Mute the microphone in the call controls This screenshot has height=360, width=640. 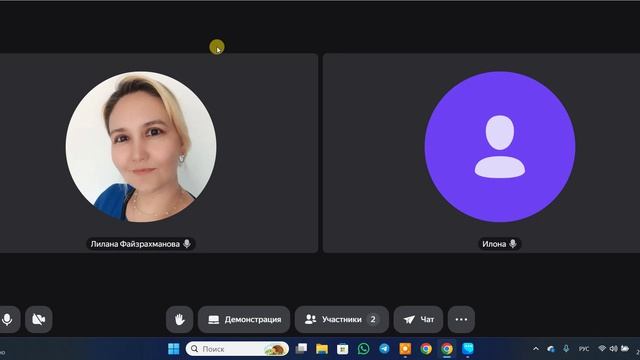pyautogui.click(x=7, y=319)
